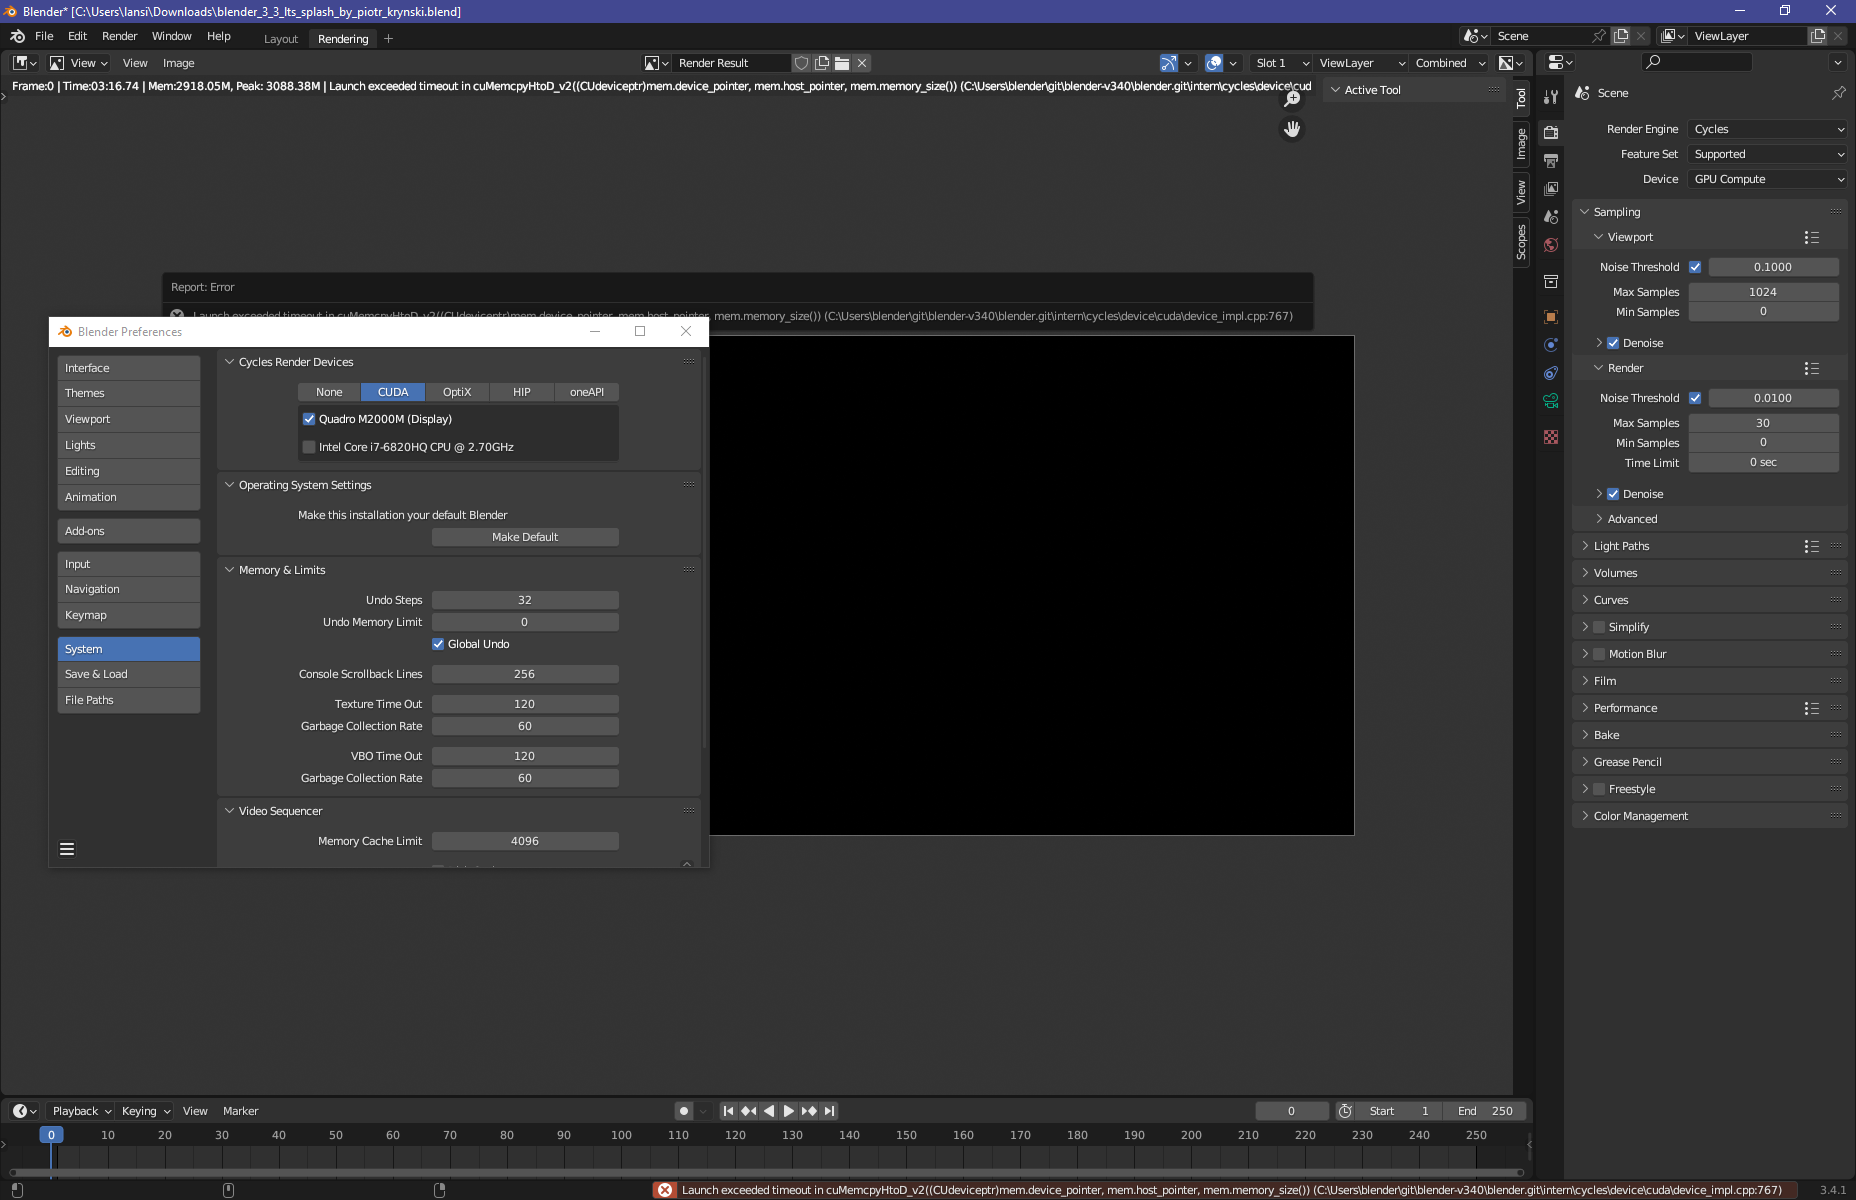Screen dimensions: 1856x1200
Task: Open the Performance presets list icon
Action: pyautogui.click(x=1811, y=708)
